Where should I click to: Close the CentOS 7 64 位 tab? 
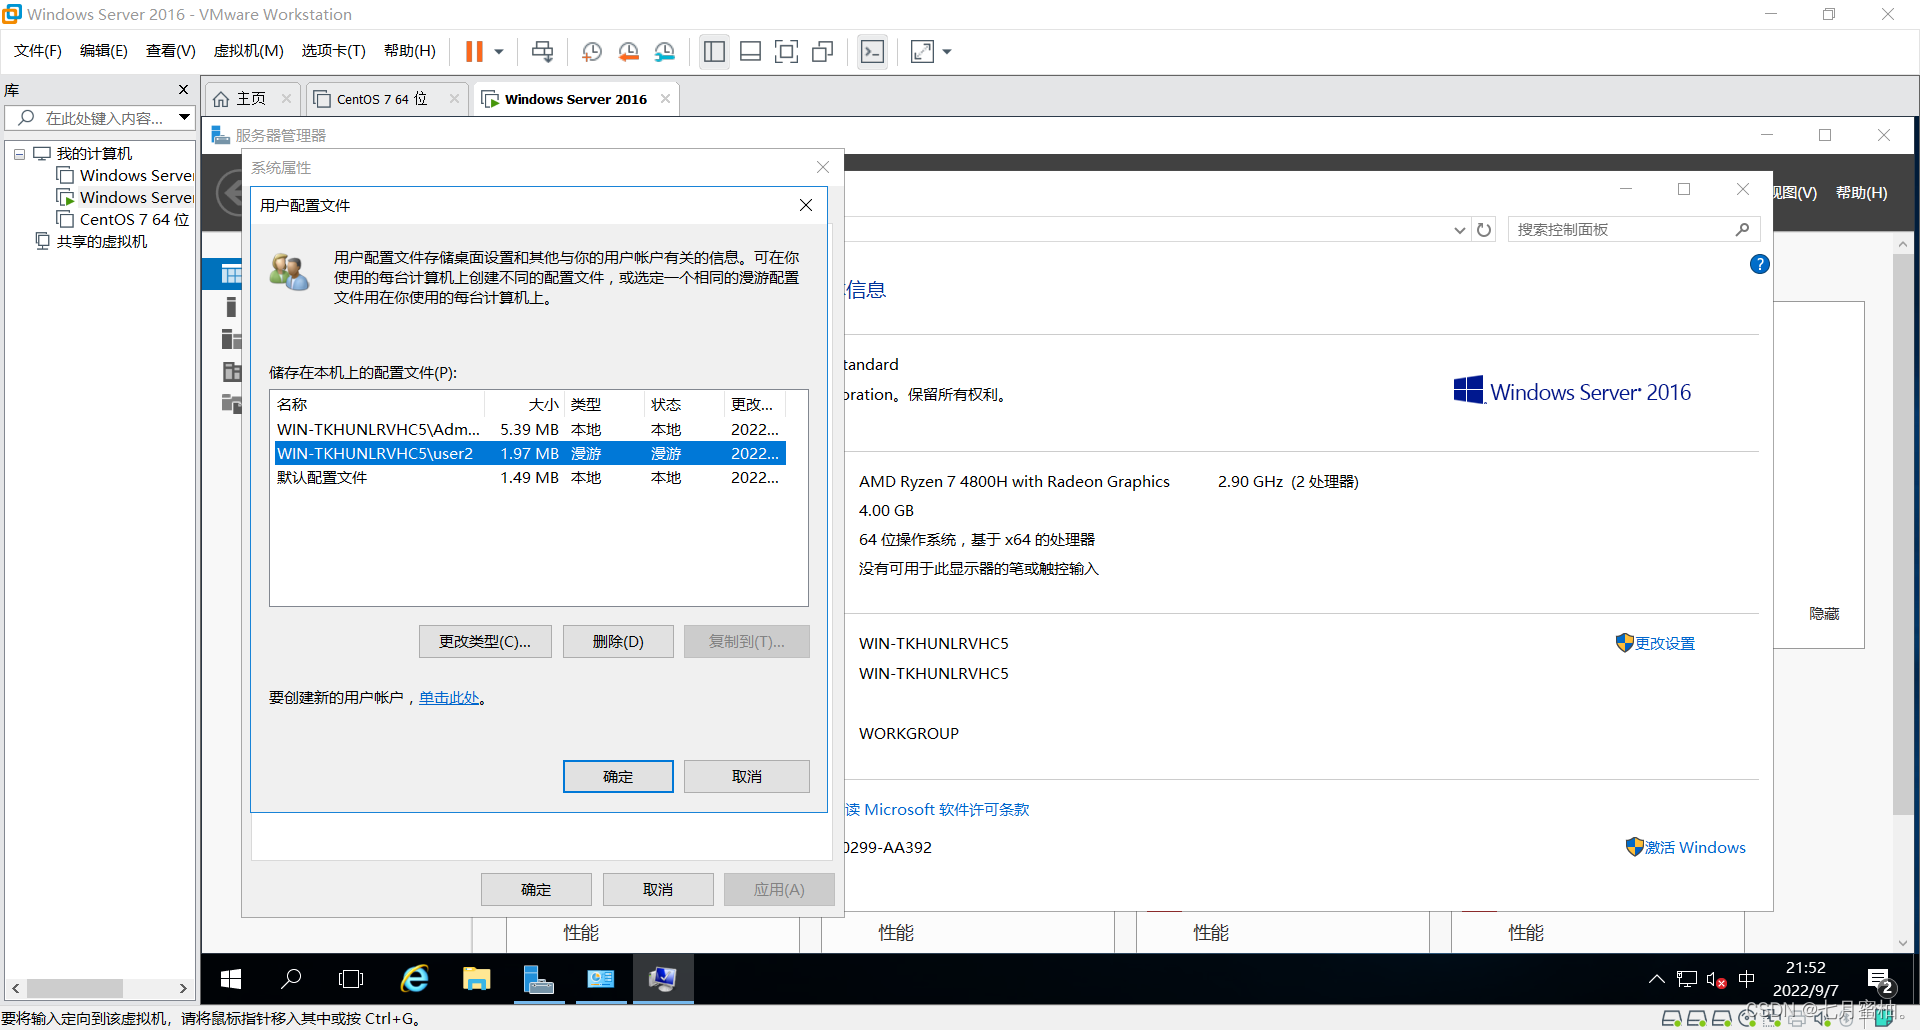pyautogui.click(x=454, y=99)
